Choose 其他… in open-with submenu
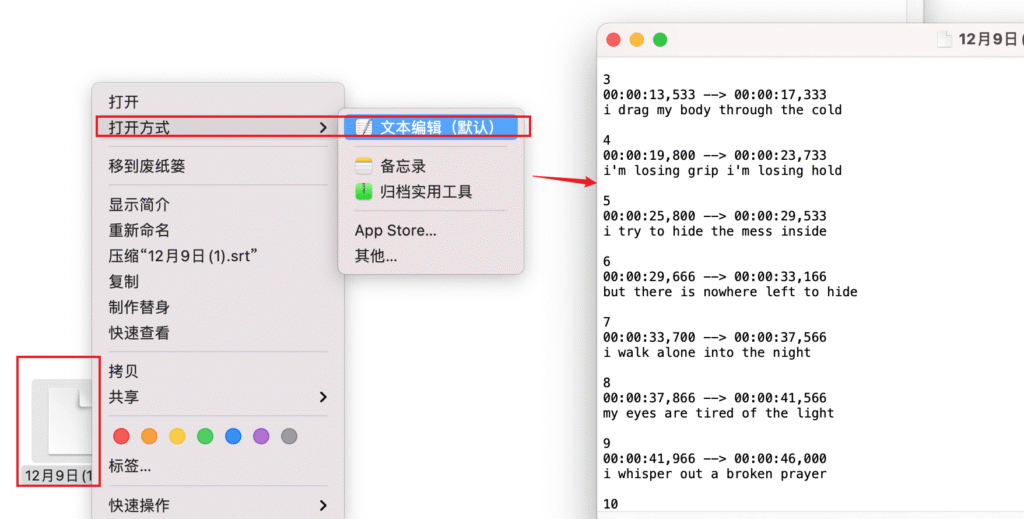This screenshot has height=519, width=1024. pos(376,256)
